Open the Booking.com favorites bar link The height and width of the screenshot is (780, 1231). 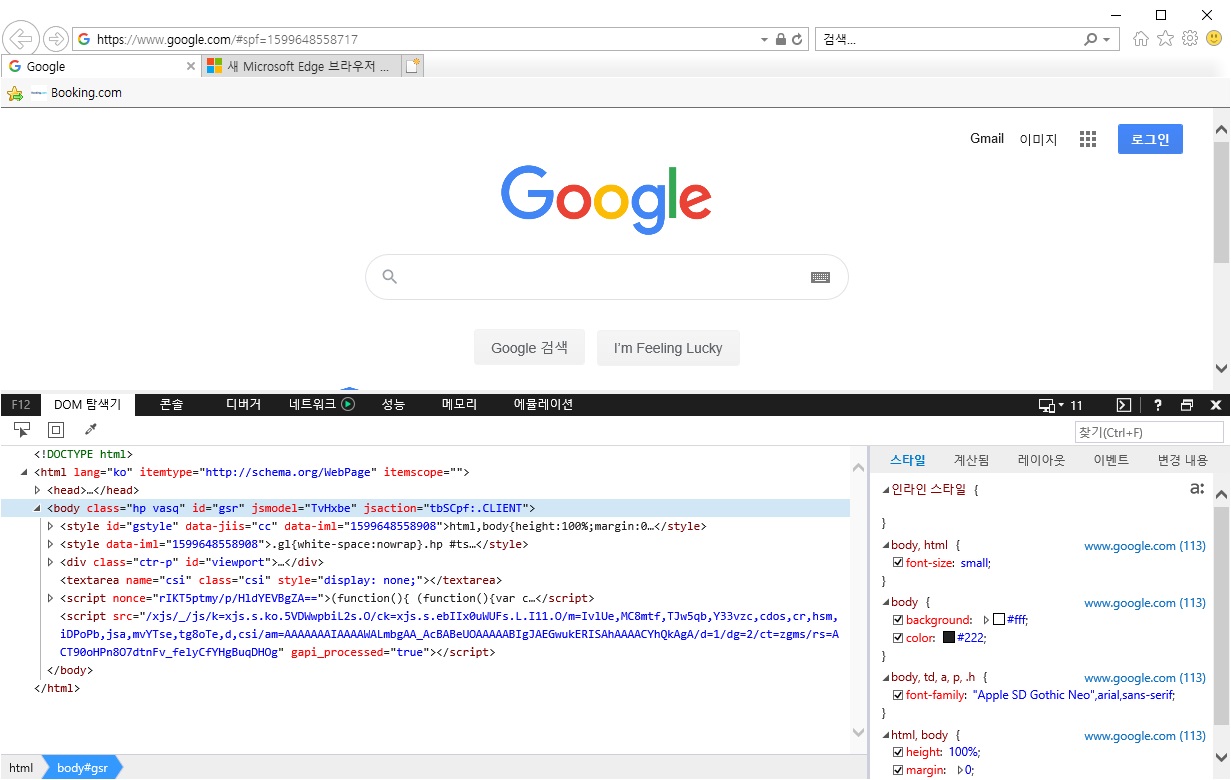[76, 93]
